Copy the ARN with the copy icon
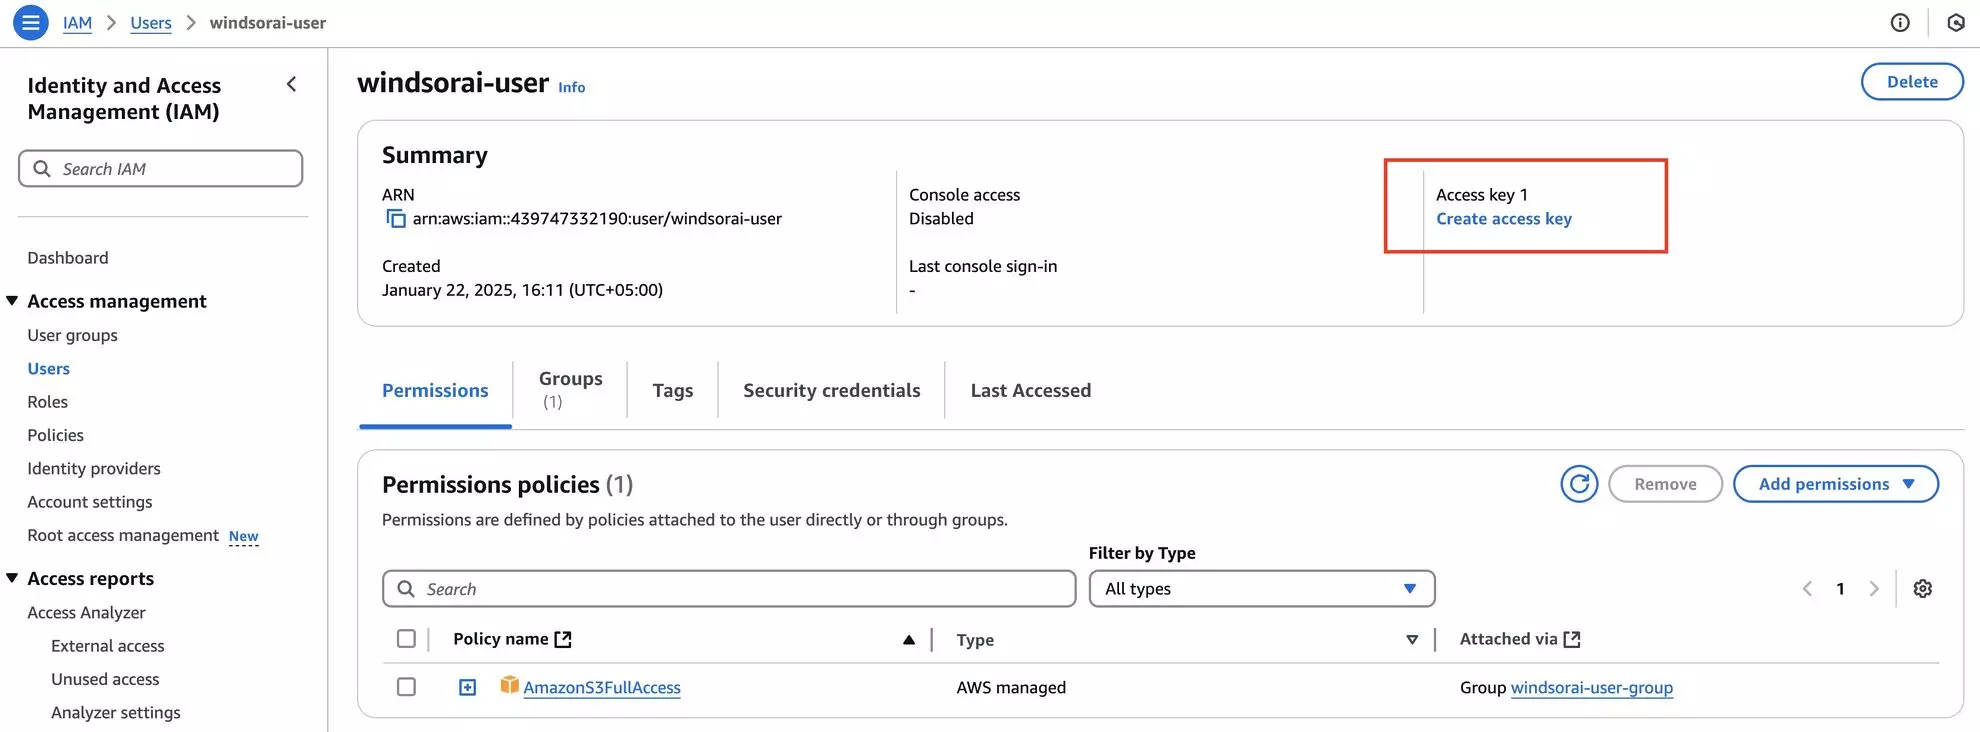 (x=396, y=219)
